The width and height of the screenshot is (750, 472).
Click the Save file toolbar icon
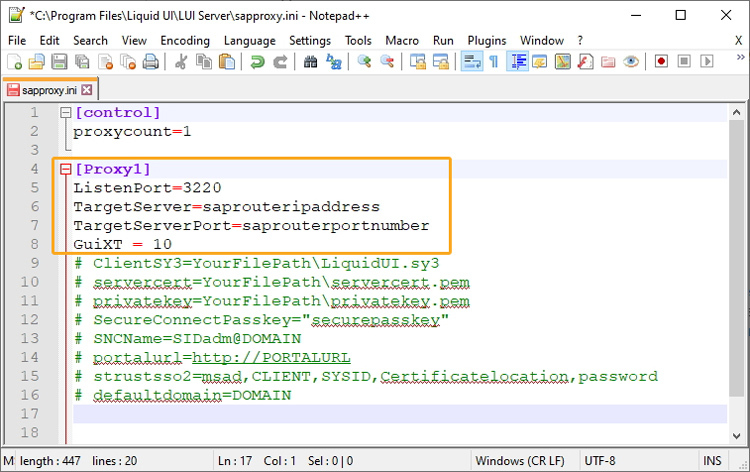point(57,62)
